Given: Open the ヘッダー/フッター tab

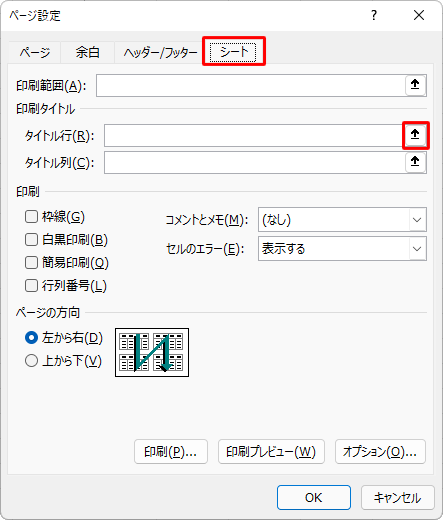Looking at the screenshot, I should (160, 52).
